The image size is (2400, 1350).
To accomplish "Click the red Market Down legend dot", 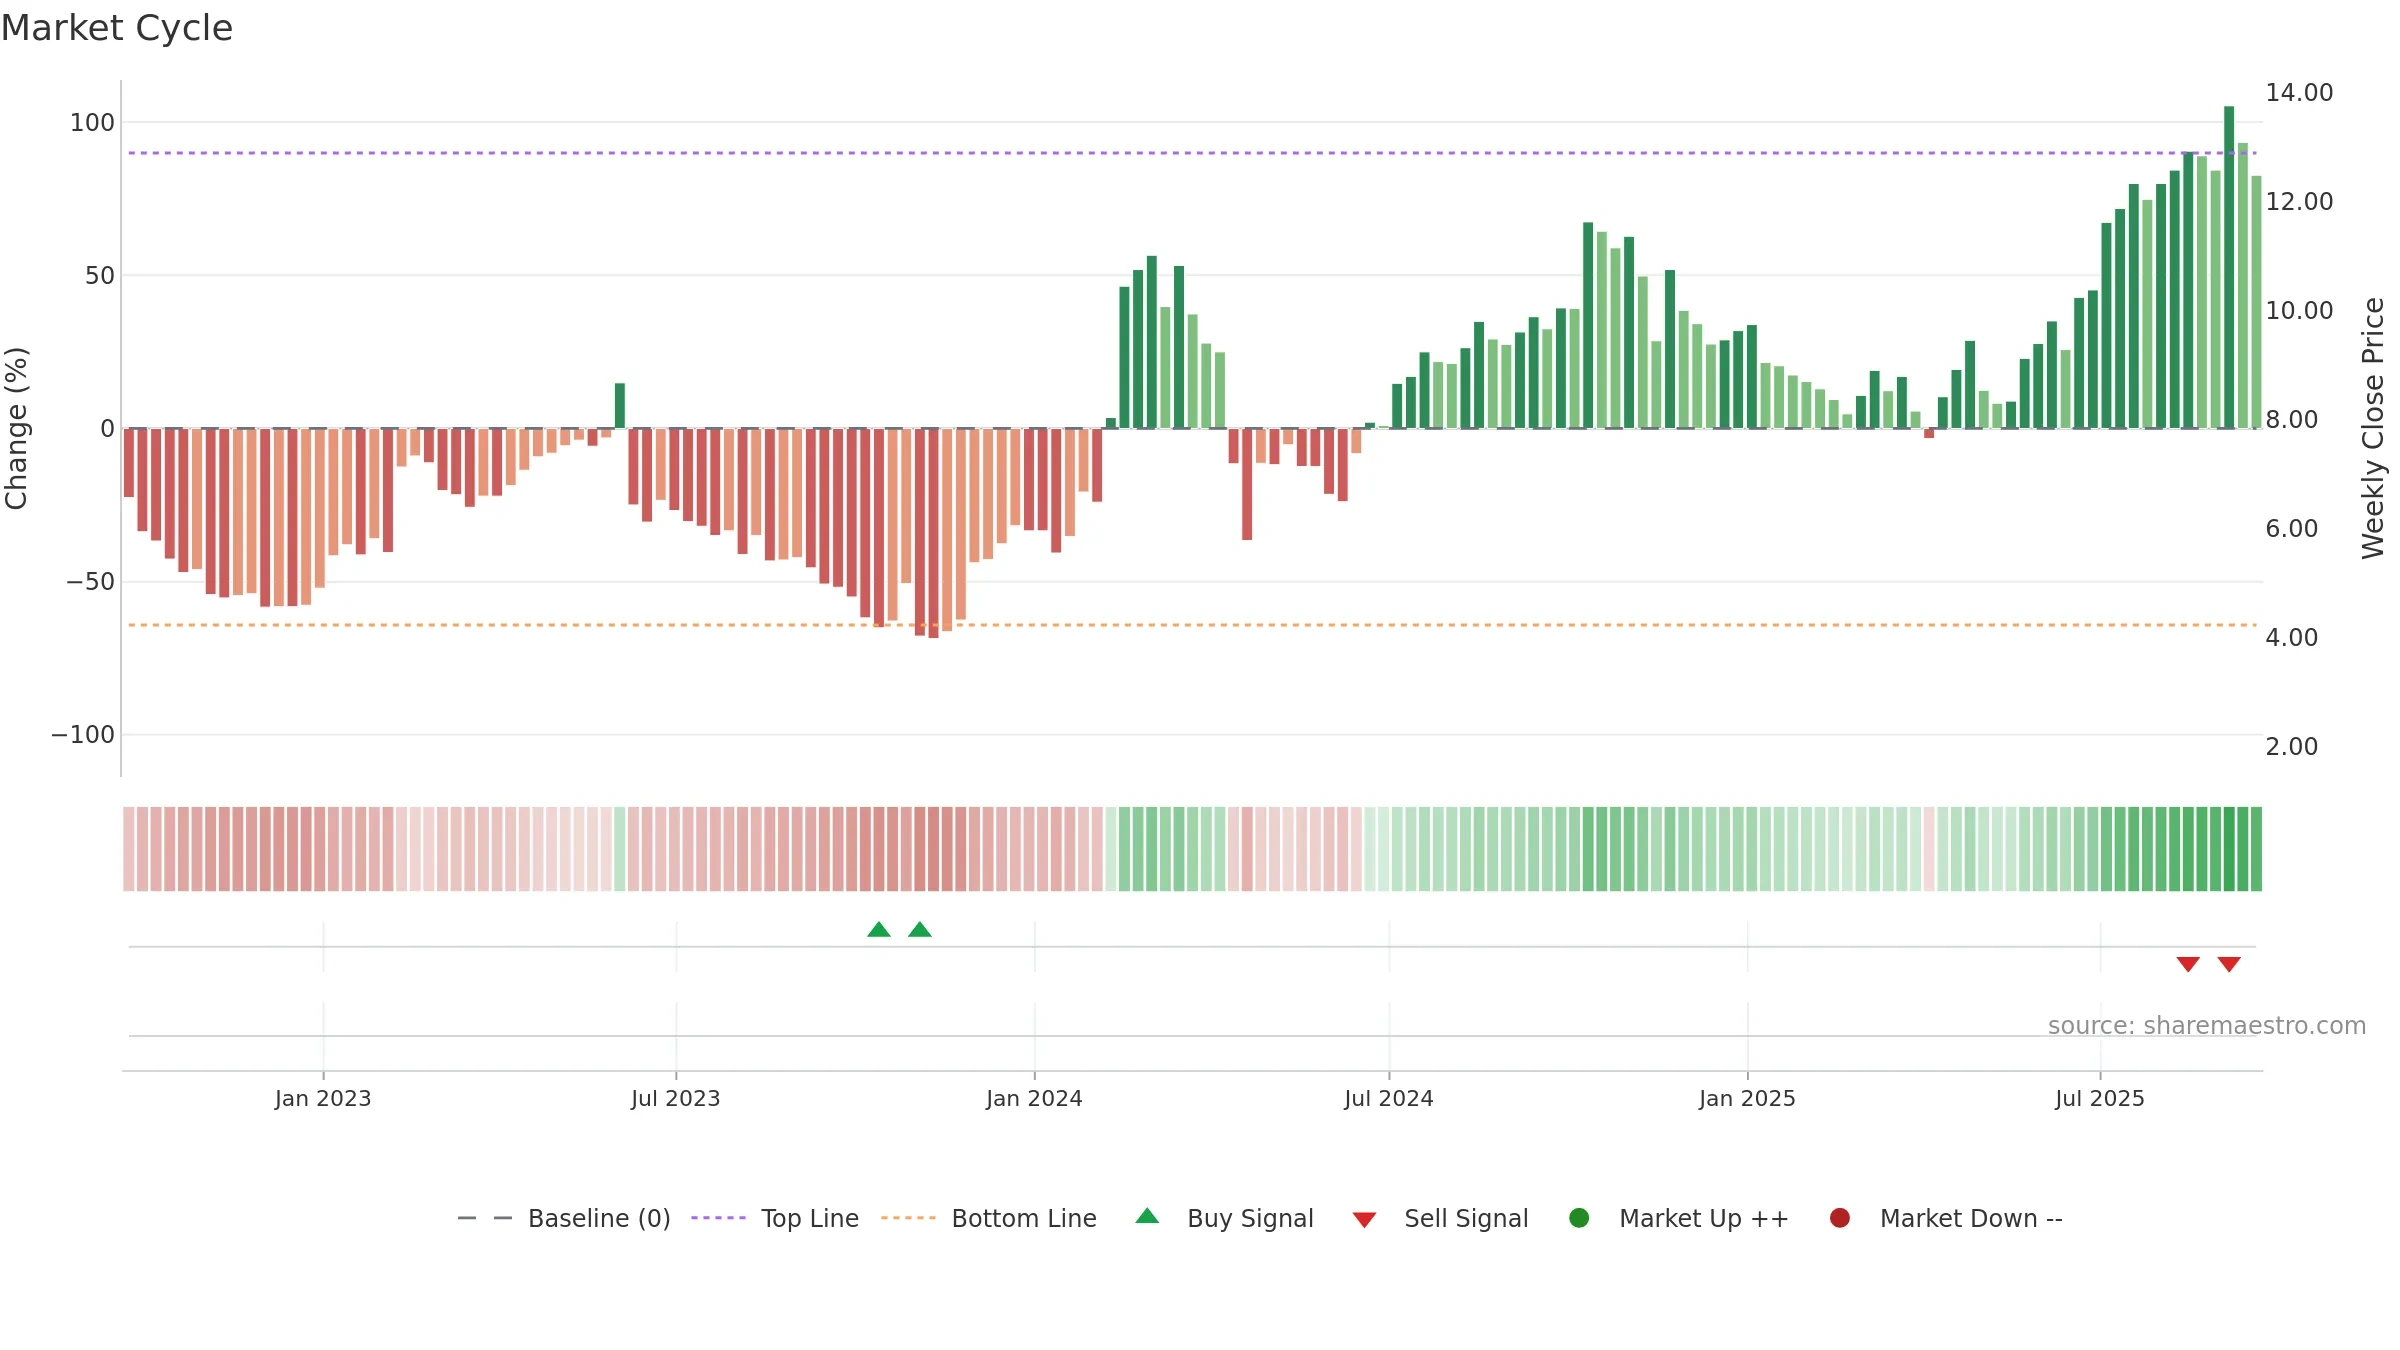I will point(1839,1217).
